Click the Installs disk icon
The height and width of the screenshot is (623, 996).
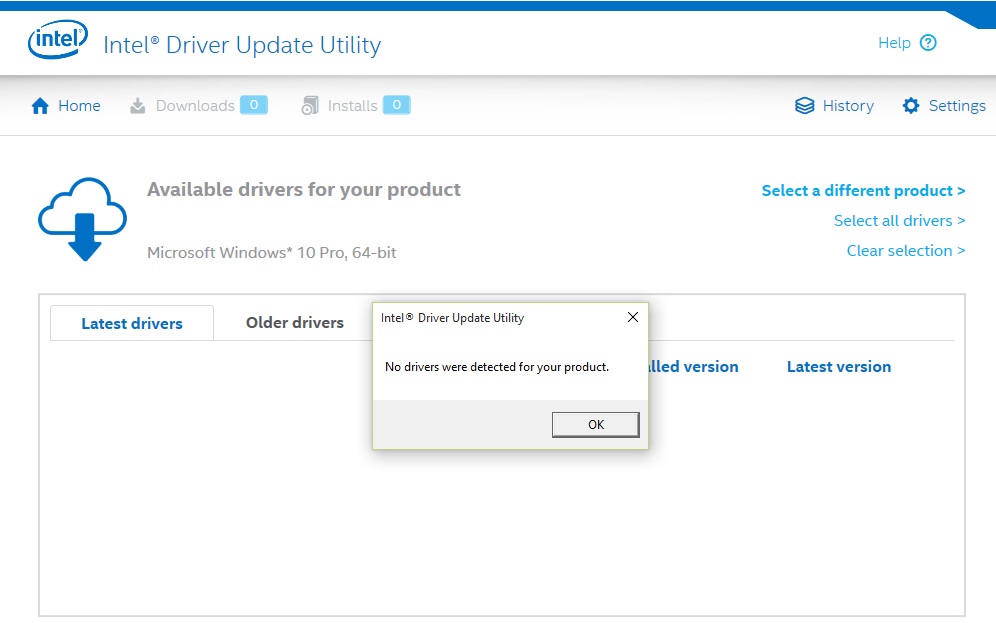tap(309, 105)
